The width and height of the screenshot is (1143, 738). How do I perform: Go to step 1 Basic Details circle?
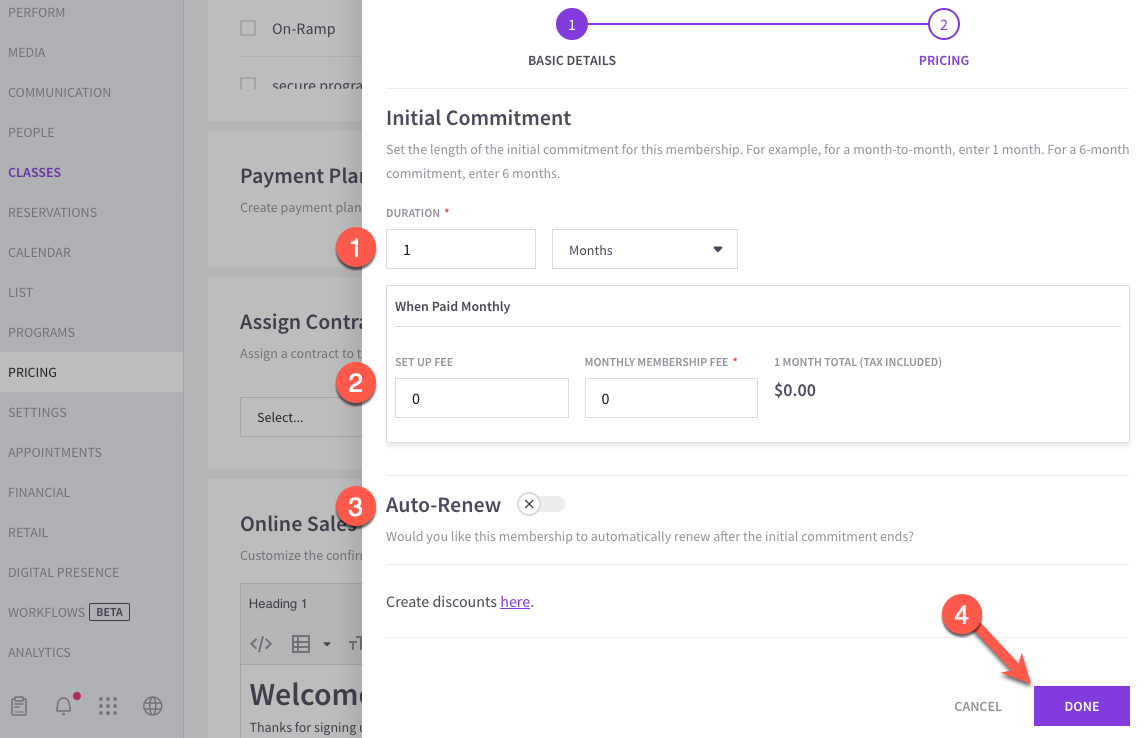pos(572,25)
